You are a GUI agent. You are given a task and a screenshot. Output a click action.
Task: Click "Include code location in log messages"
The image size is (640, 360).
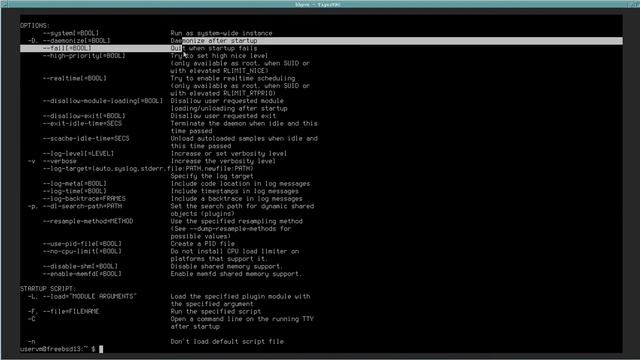[x=240, y=184]
